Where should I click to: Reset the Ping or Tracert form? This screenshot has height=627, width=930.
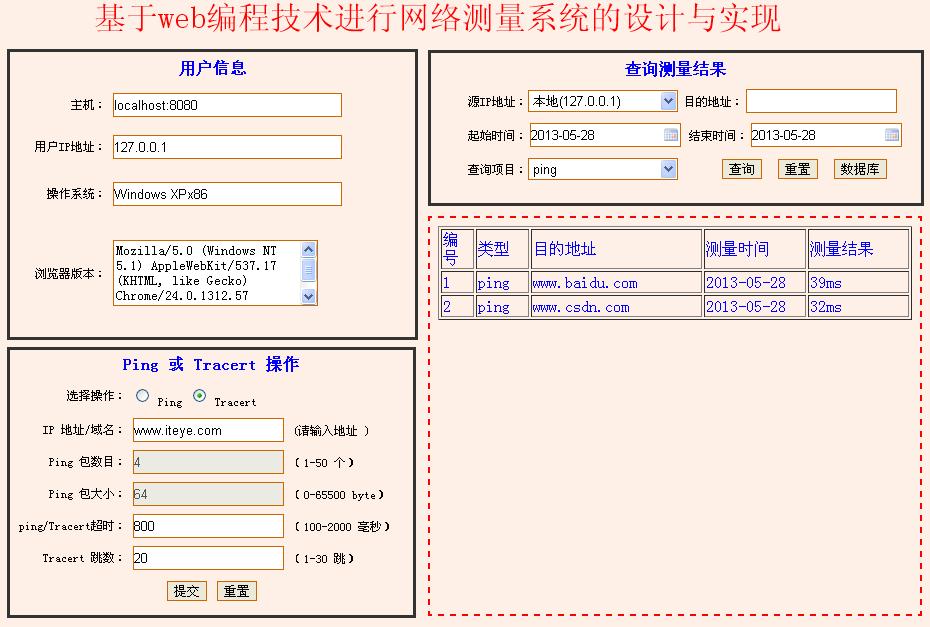[236, 591]
